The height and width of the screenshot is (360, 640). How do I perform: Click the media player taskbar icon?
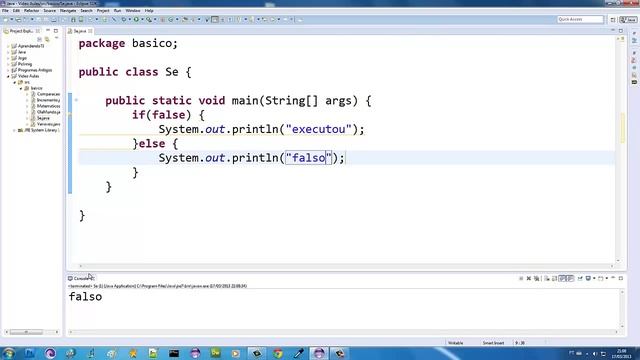(236, 353)
